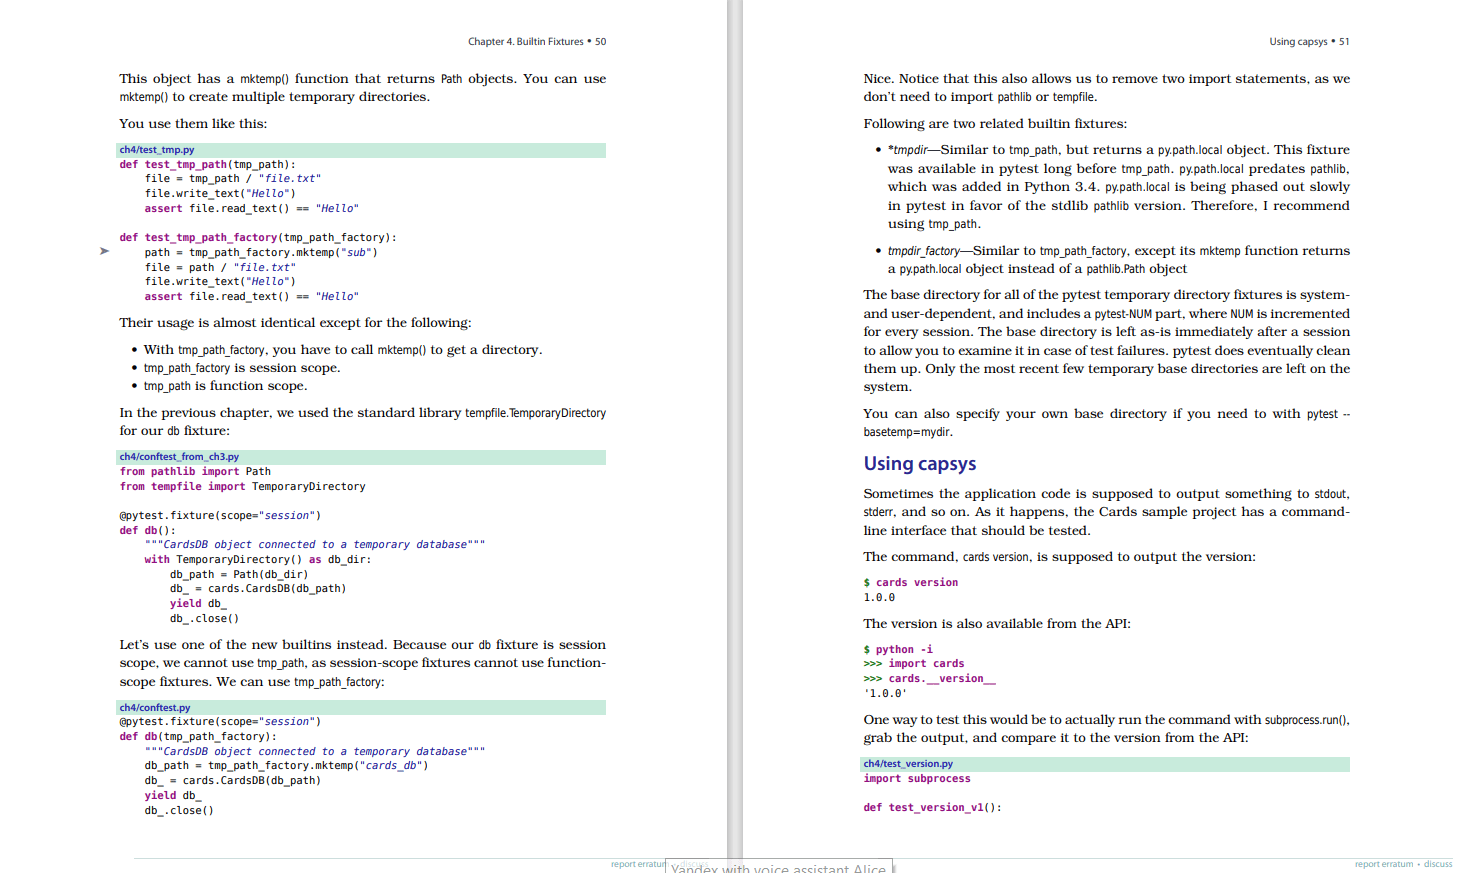Click 'from tempfile import TemporaryDirectory' line
The height and width of the screenshot is (873, 1470).
(243, 487)
